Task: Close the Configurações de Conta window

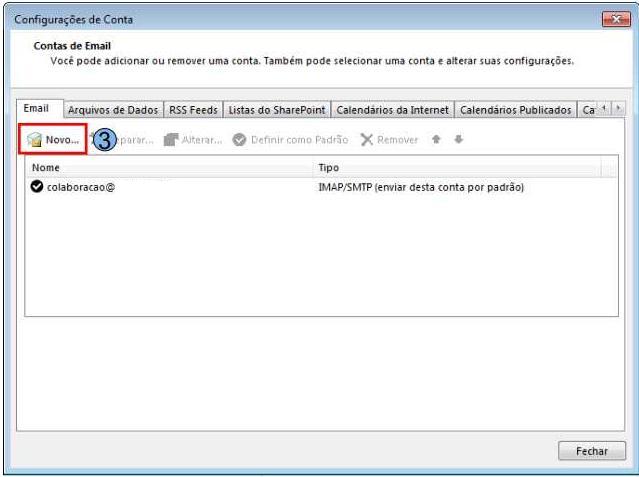Action: [615, 19]
